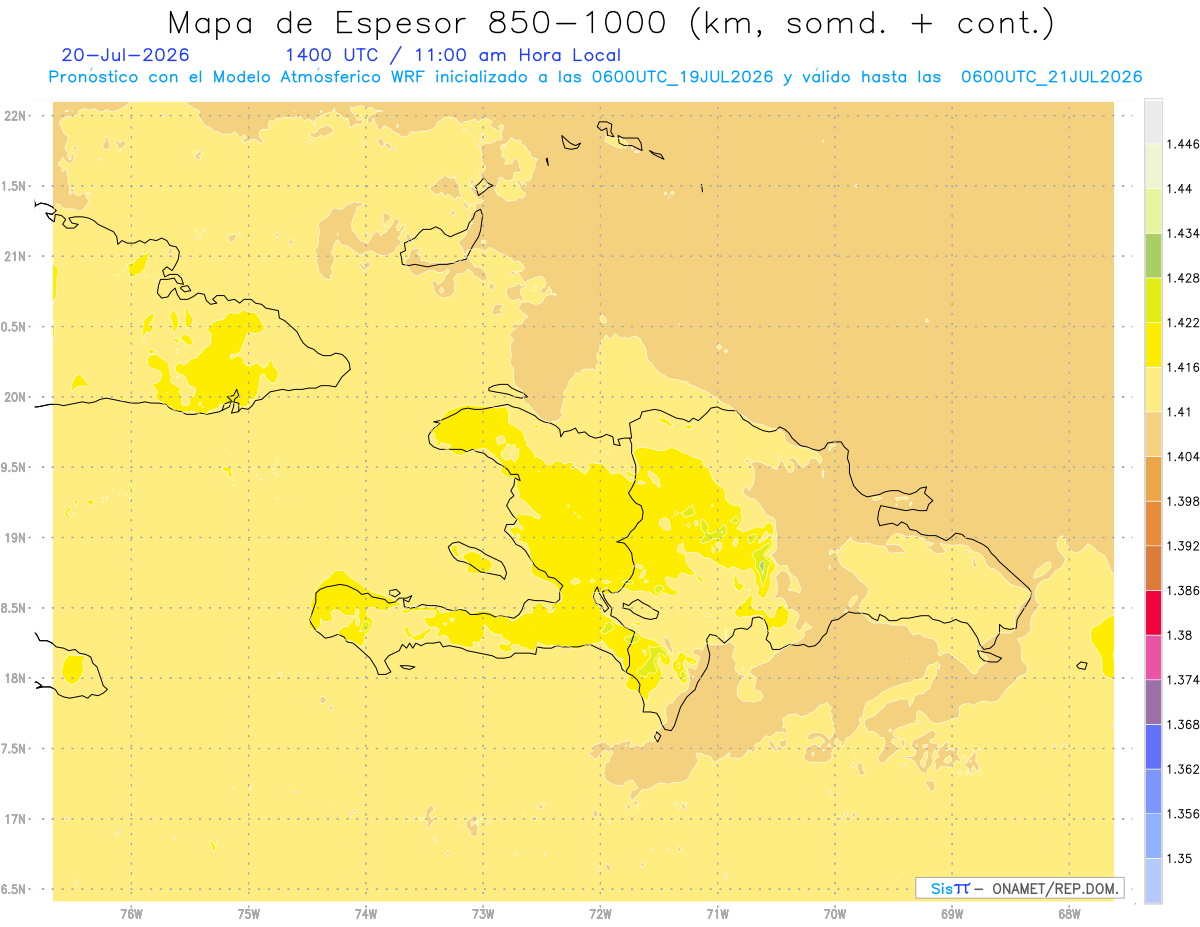Click the legend value "1.422"
The image size is (1200, 927).
pyautogui.click(x=1185, y=322)
